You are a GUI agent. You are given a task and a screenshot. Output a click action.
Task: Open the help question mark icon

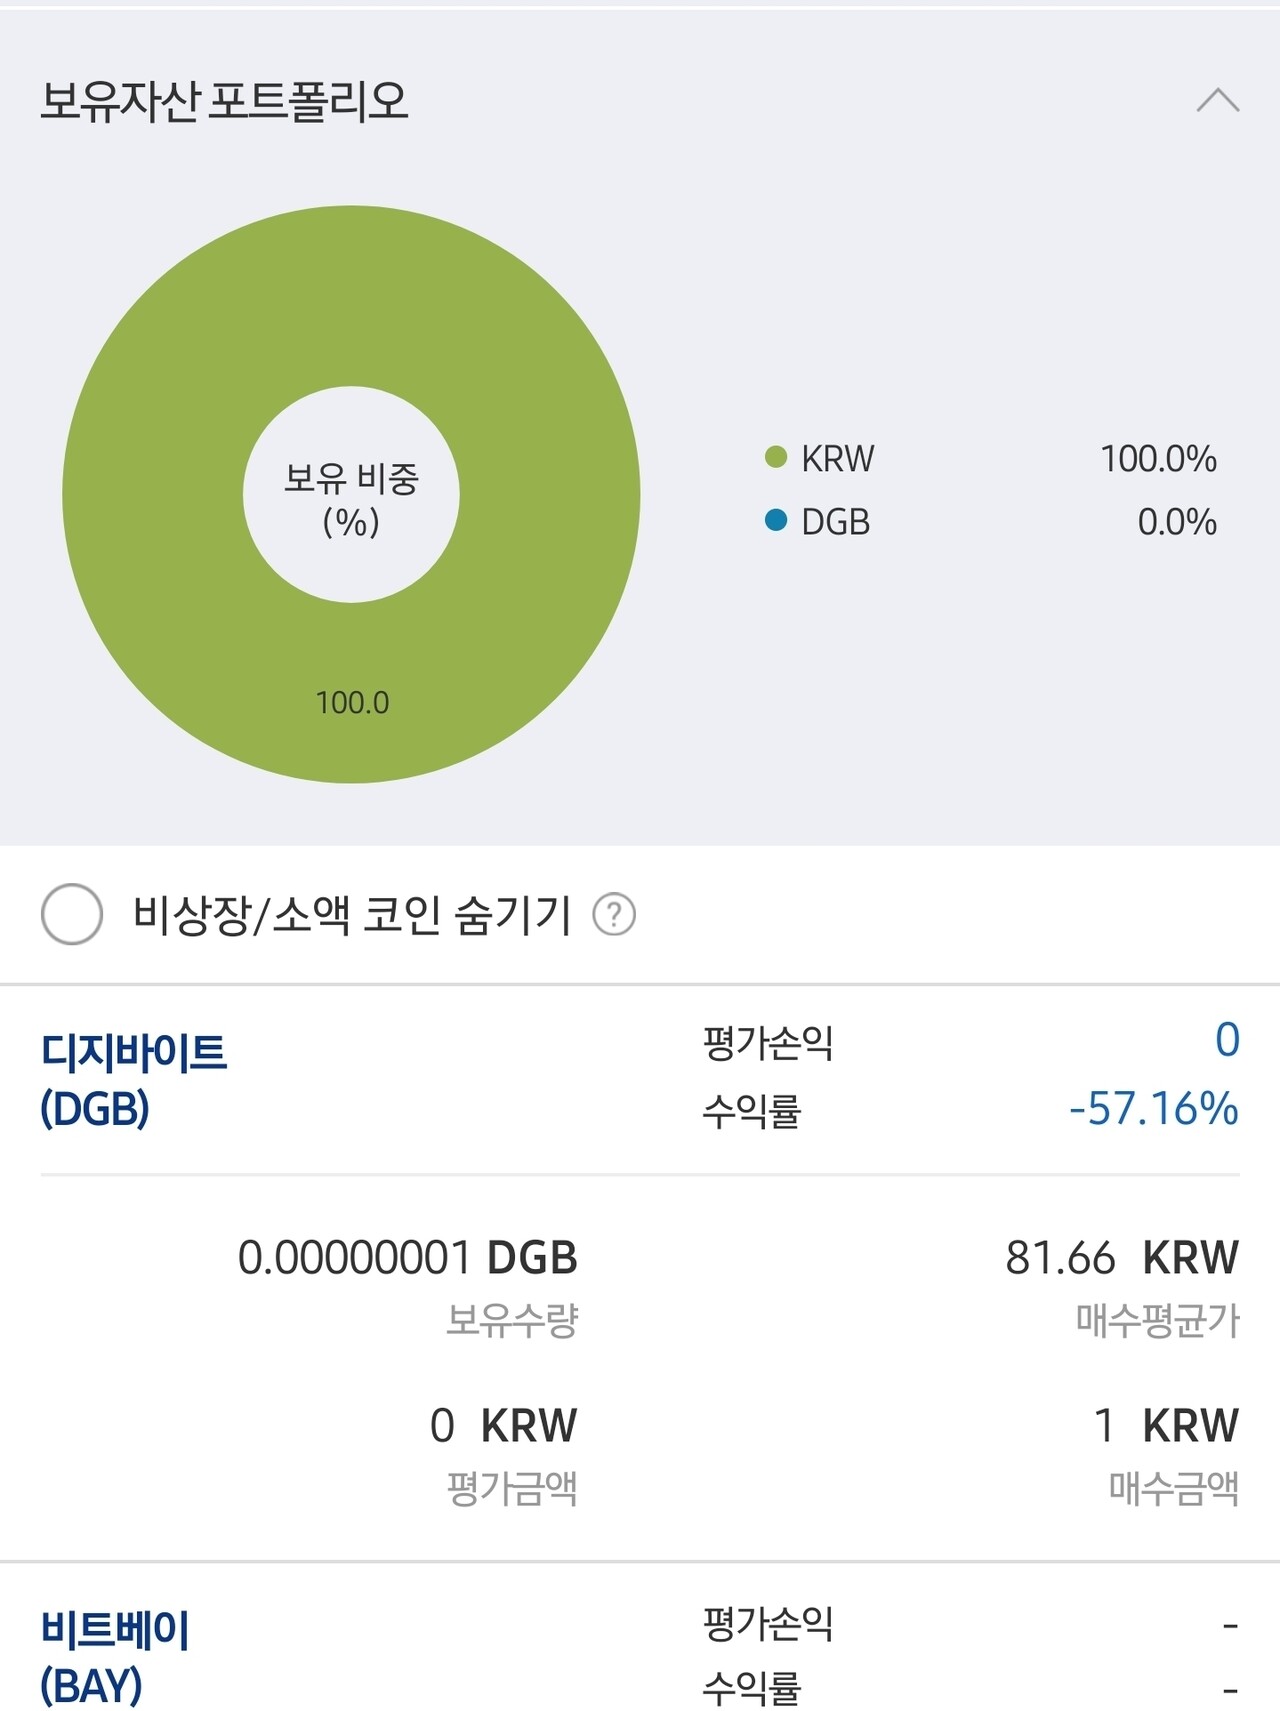[x=614, y=914]
